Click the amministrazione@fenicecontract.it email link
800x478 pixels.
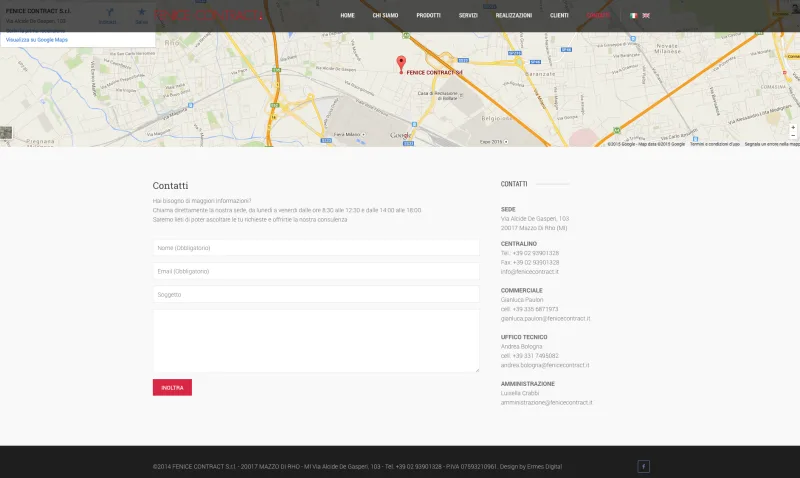tap(546, 402)
